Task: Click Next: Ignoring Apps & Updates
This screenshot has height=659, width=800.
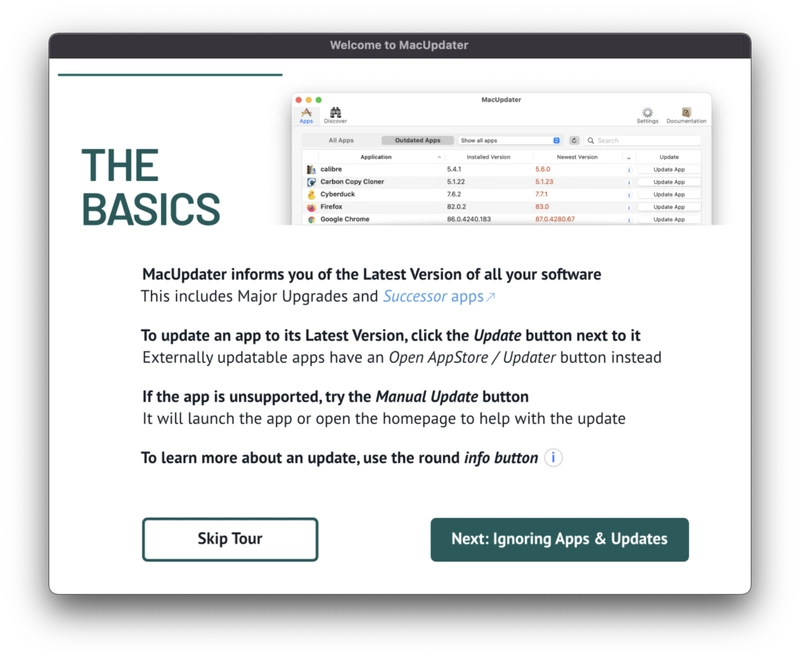Action: pos(559,538)
